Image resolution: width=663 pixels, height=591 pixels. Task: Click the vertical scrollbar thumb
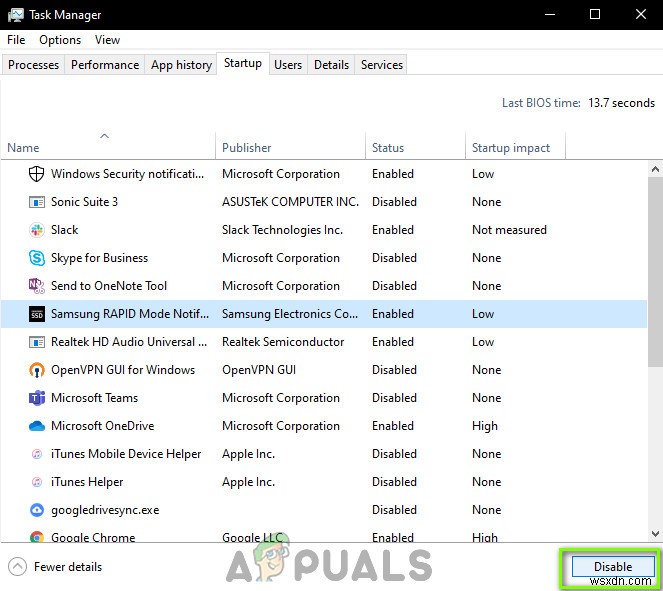655,272
